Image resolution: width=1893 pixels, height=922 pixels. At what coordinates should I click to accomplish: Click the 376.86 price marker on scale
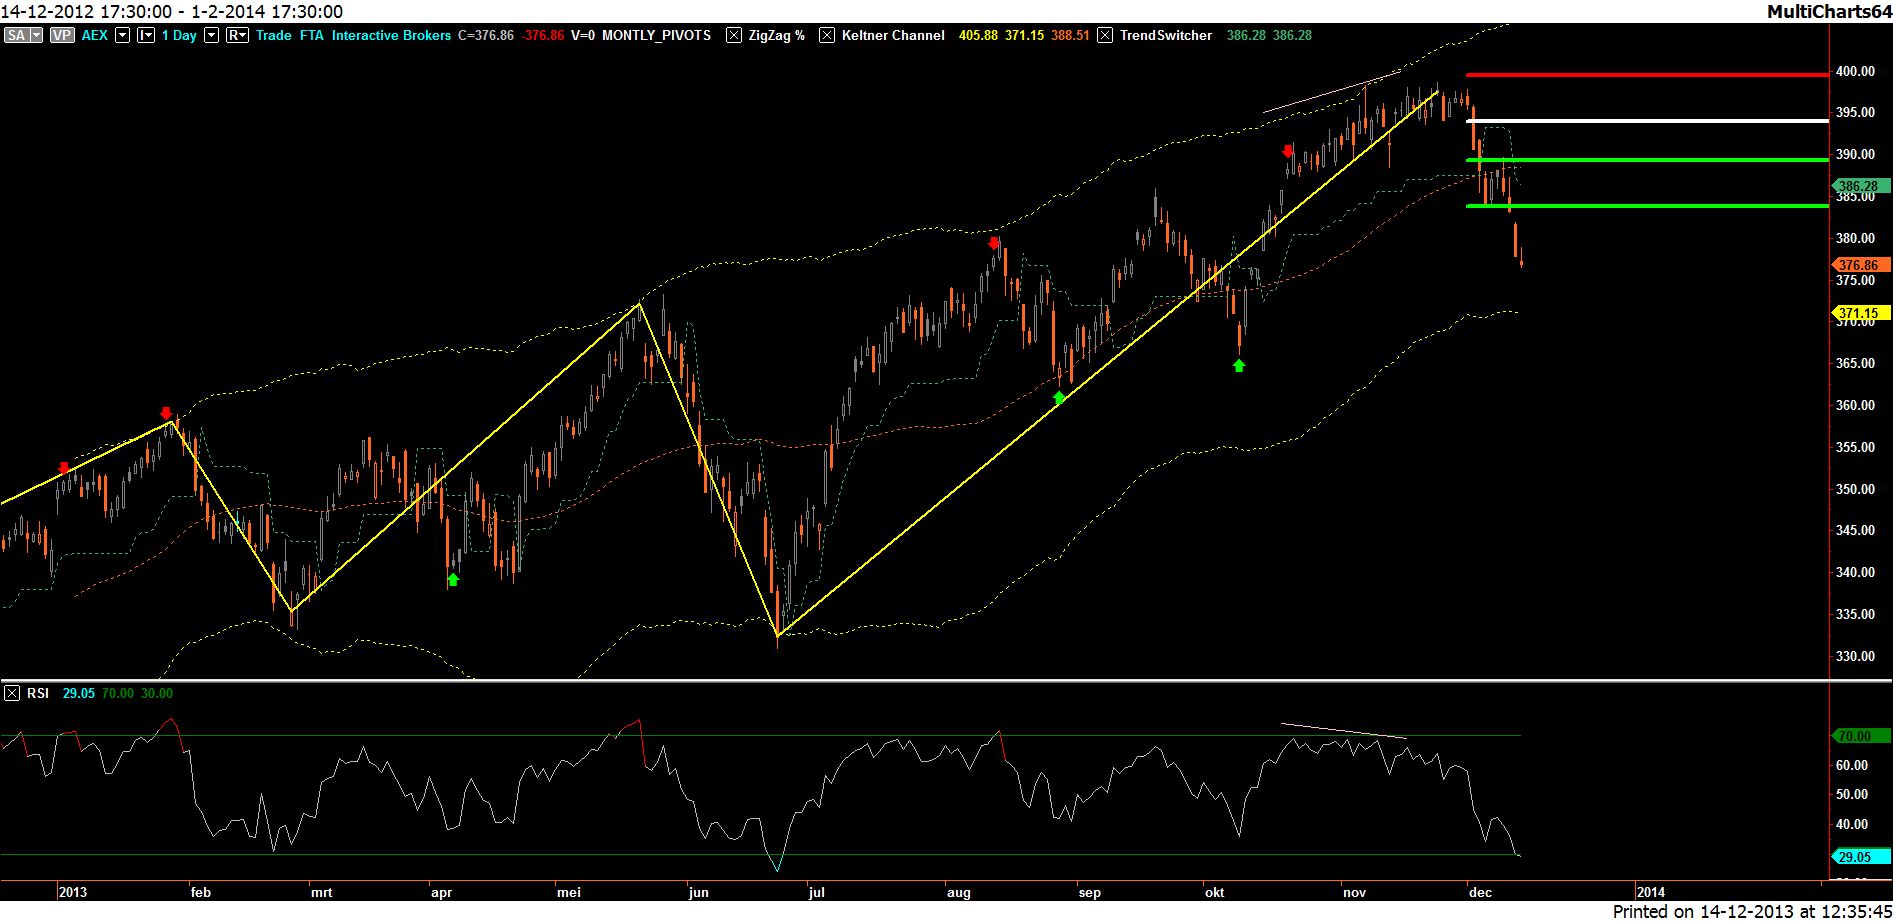[1860, 265]
